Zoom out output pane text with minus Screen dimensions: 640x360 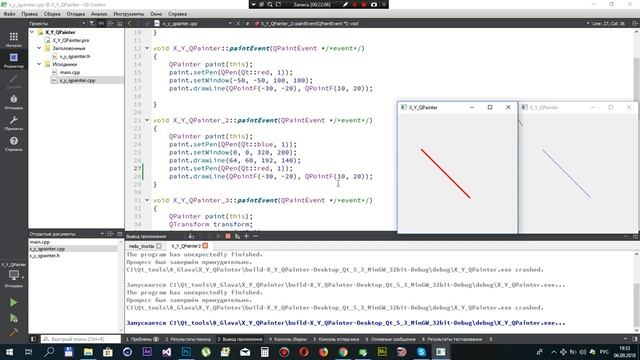256,236
